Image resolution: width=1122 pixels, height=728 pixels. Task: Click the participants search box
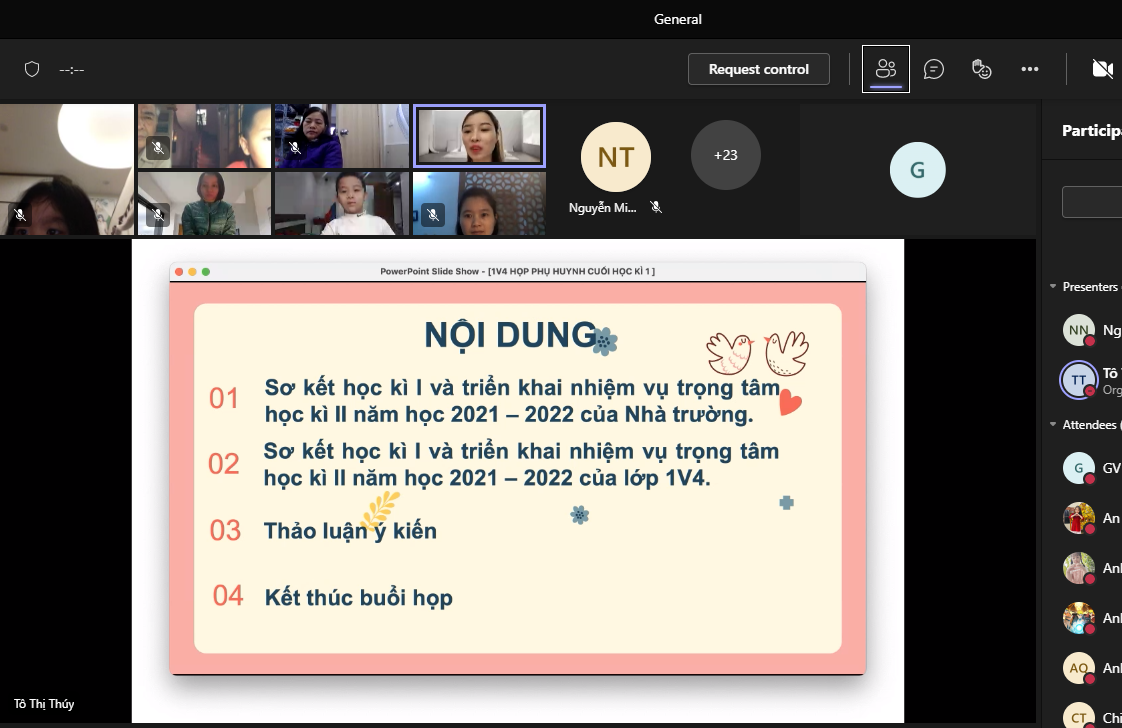1092,202
